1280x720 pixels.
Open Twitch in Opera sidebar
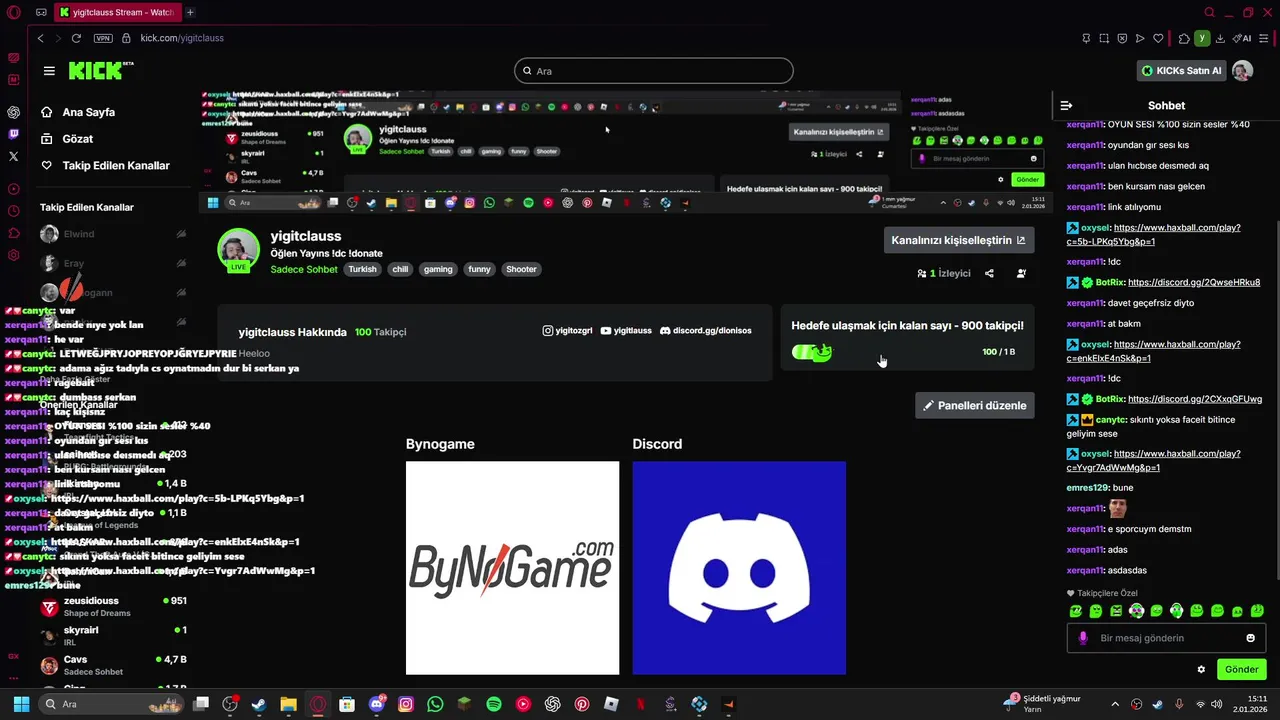click(14, 134)
